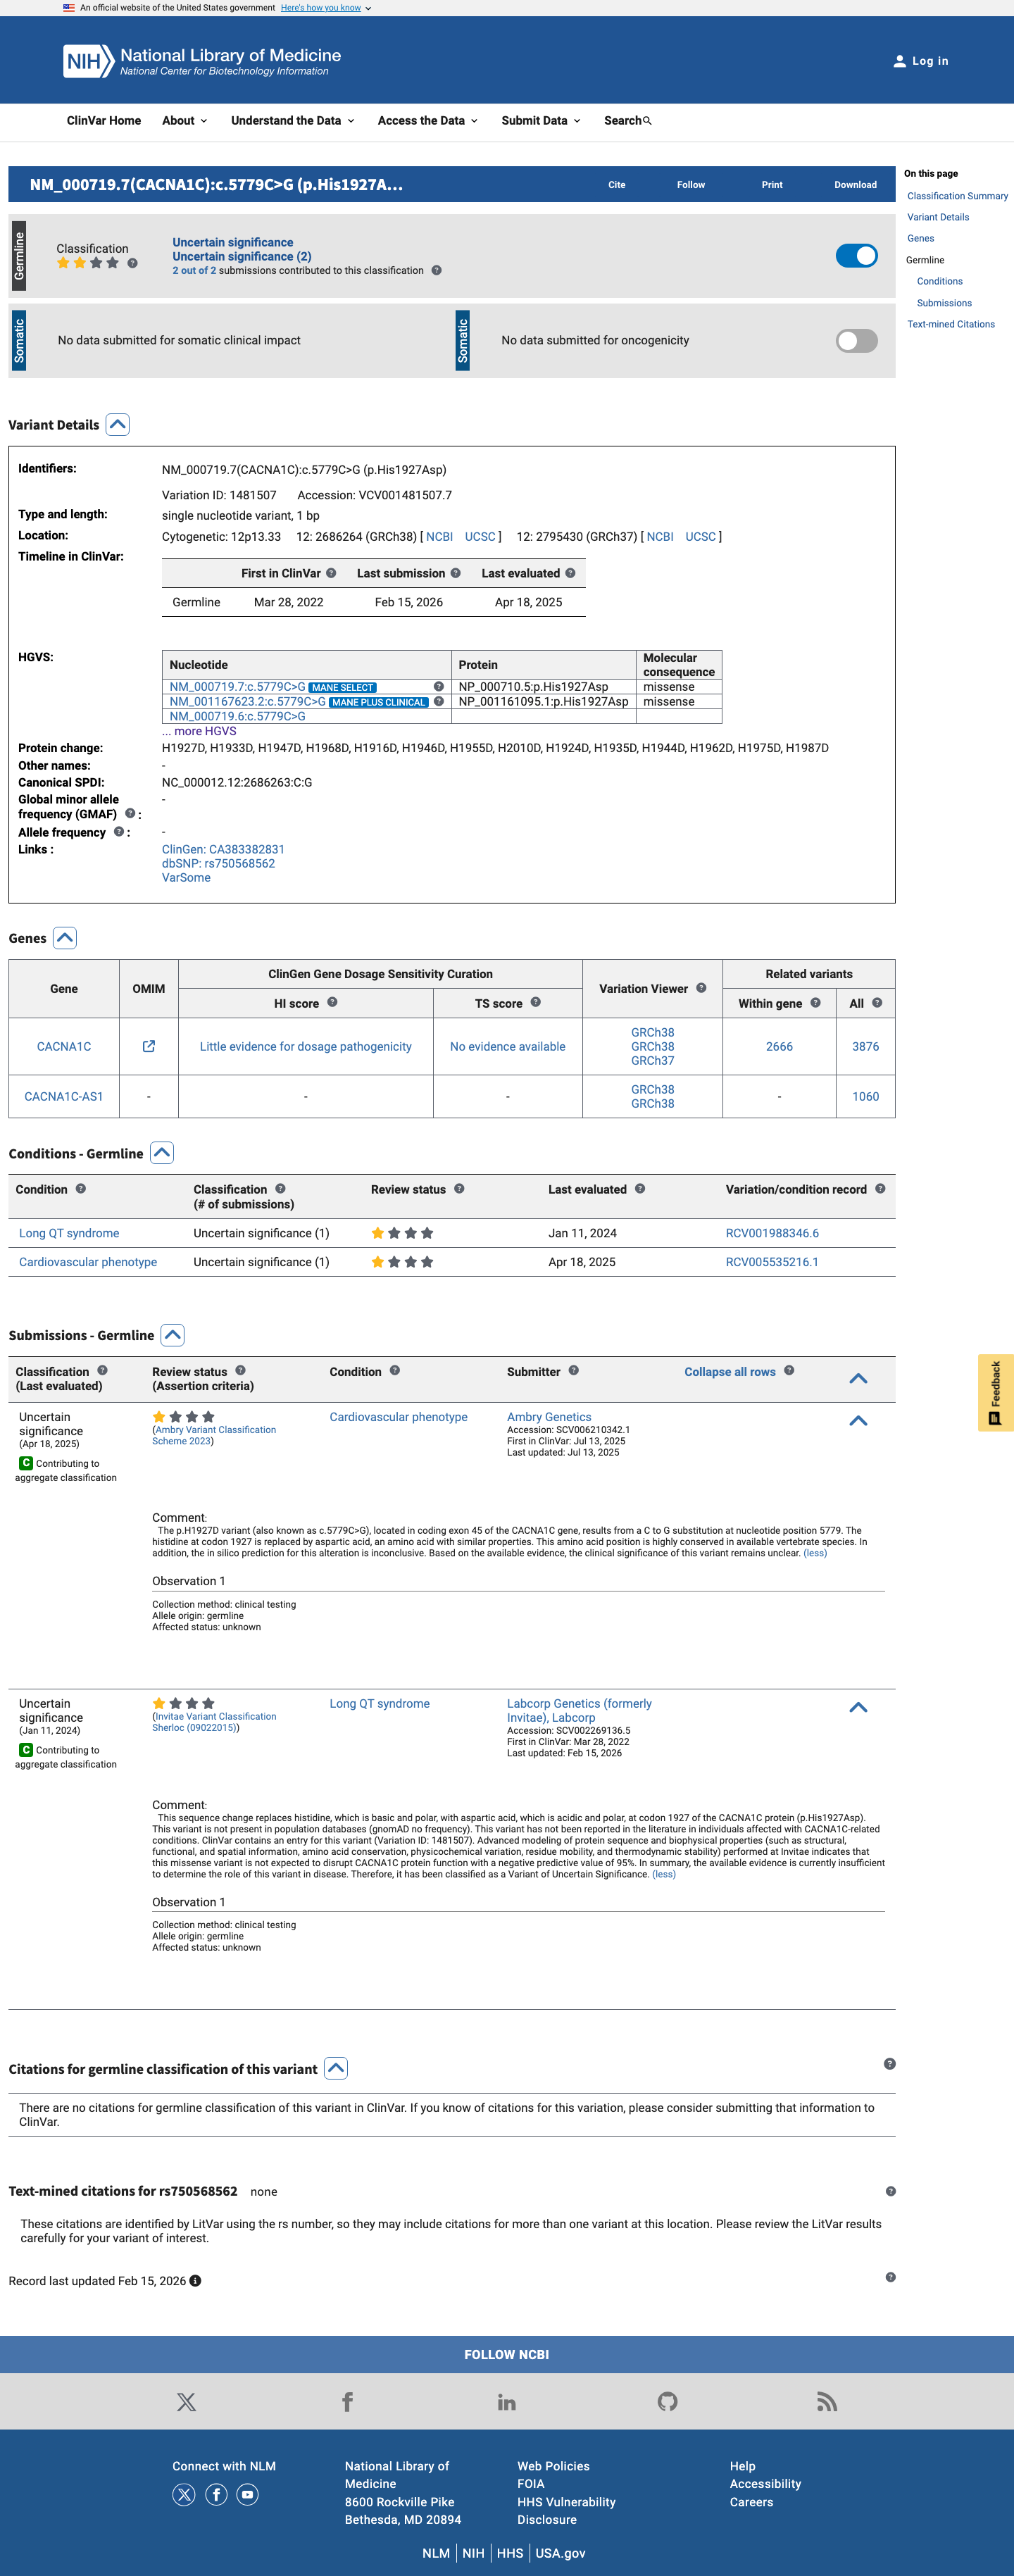Collapse the Genes section
Screen dimensions: 1014x2576
tap(65, 937)
